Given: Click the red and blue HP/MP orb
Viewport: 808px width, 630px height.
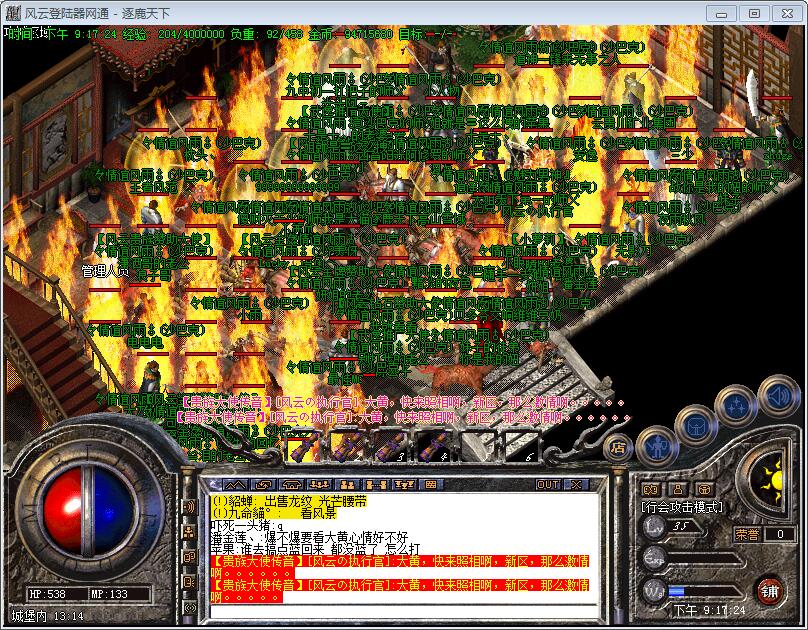Looking at the screenshot, I should coord(88,510).
